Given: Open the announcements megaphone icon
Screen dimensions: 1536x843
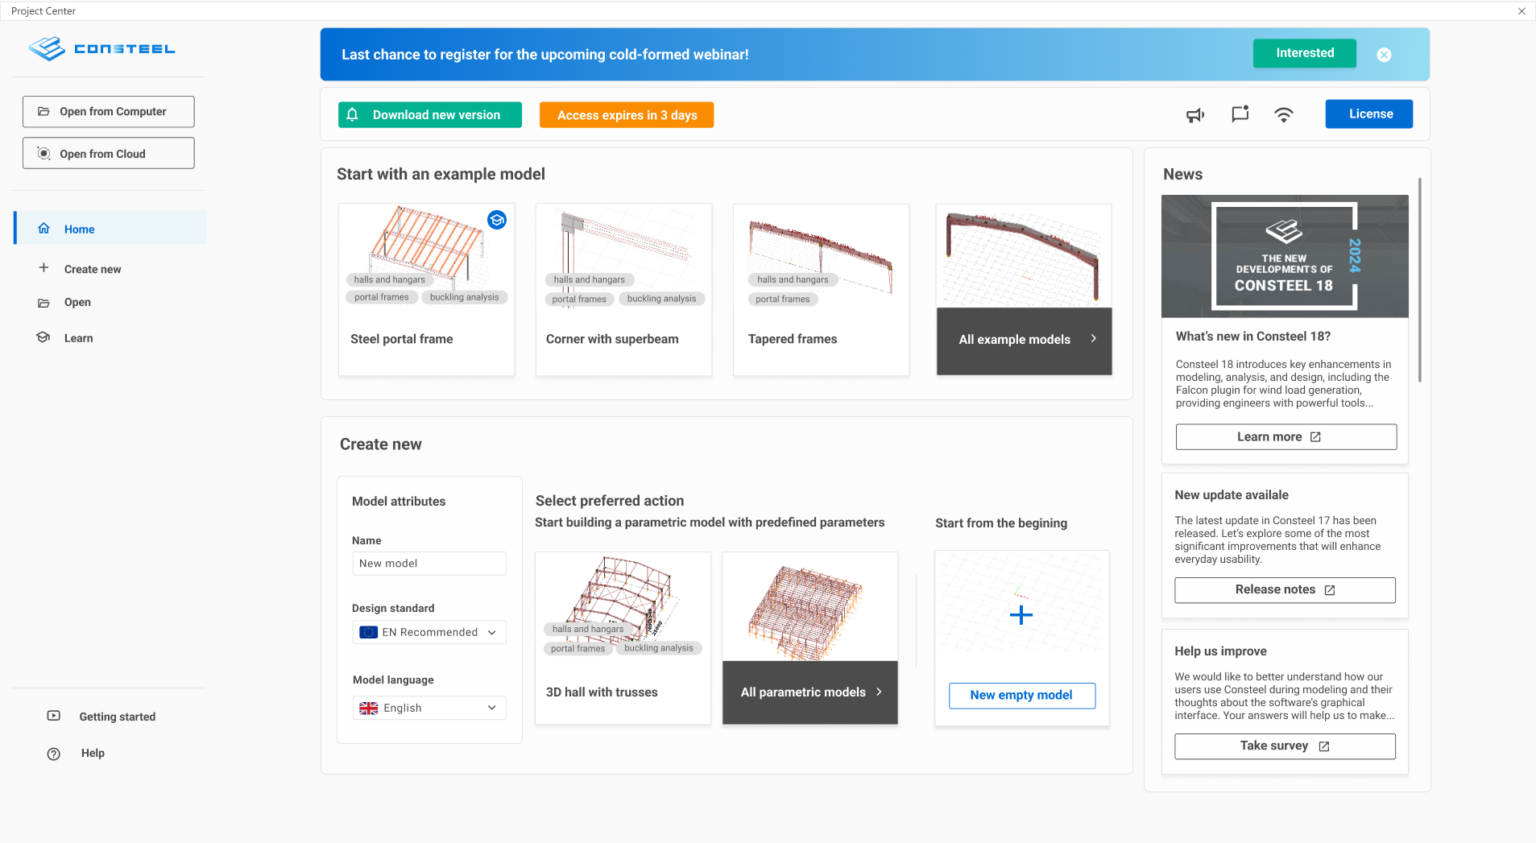Looking at the screenshot, I should pos(1195,115).
